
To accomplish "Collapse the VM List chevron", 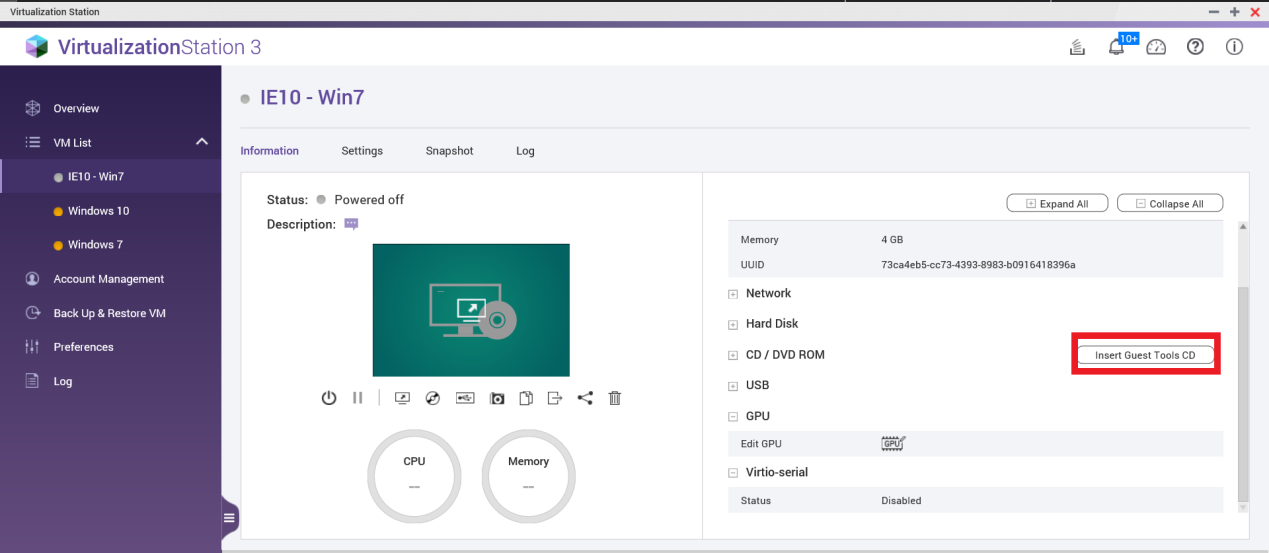I will [201, 142].
